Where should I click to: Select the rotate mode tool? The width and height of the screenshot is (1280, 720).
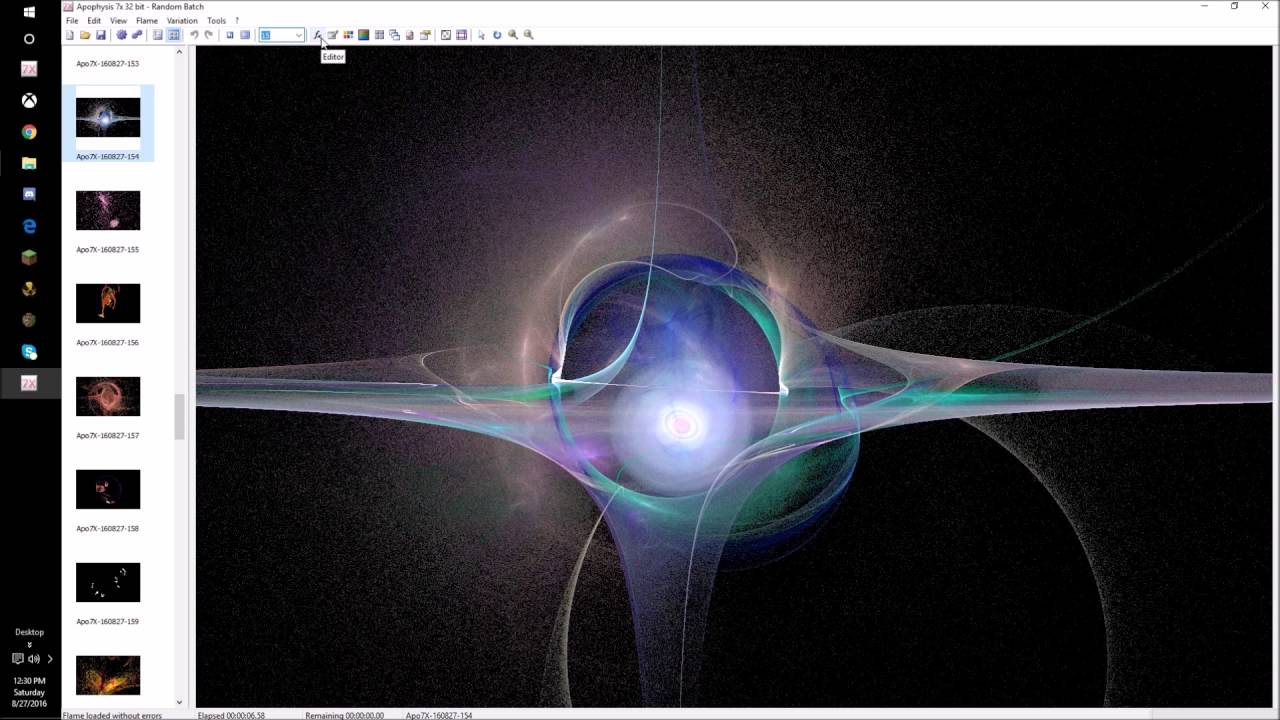497,35
